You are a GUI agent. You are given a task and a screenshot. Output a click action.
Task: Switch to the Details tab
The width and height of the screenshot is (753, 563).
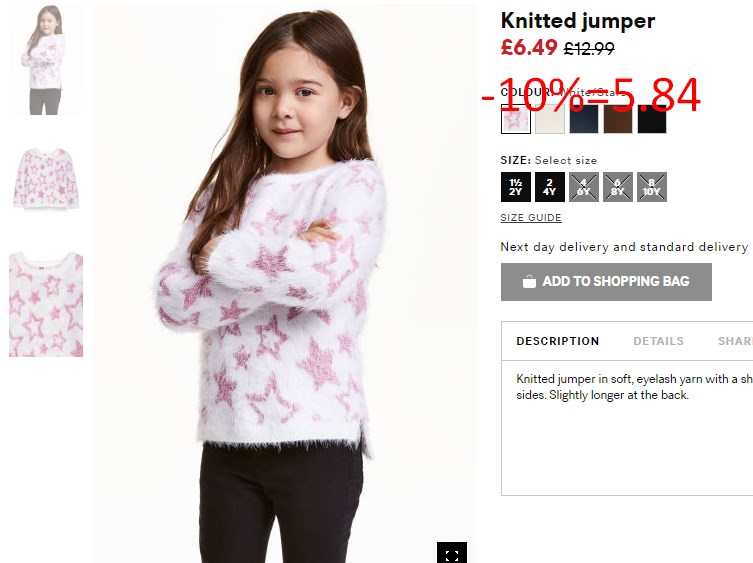pos(658,341)
